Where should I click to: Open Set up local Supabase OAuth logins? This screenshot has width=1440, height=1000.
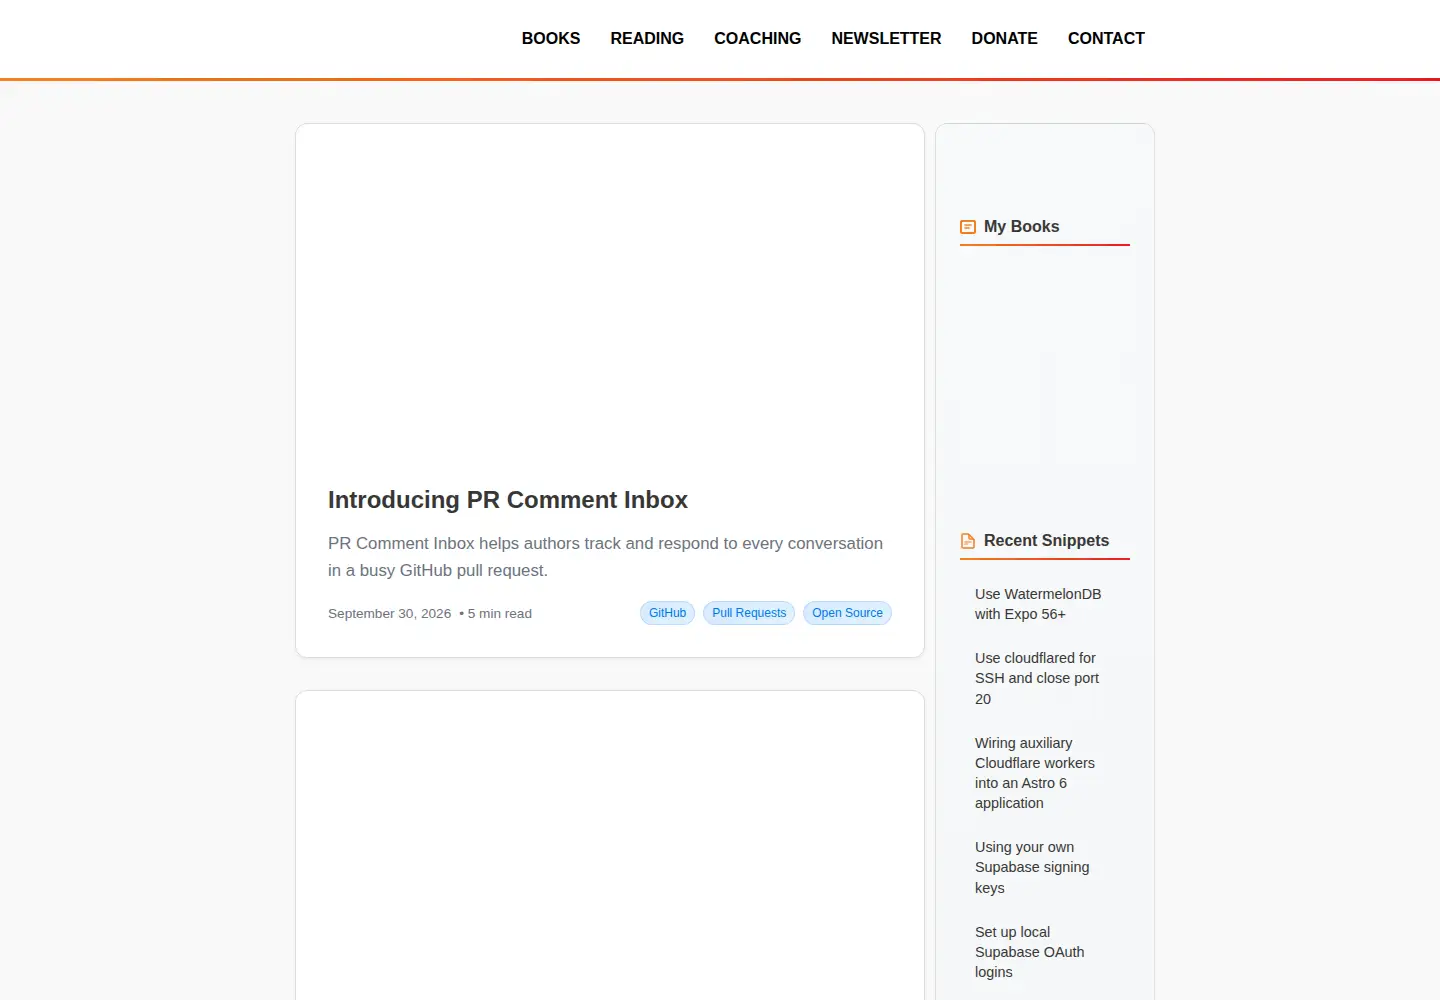1029,952
